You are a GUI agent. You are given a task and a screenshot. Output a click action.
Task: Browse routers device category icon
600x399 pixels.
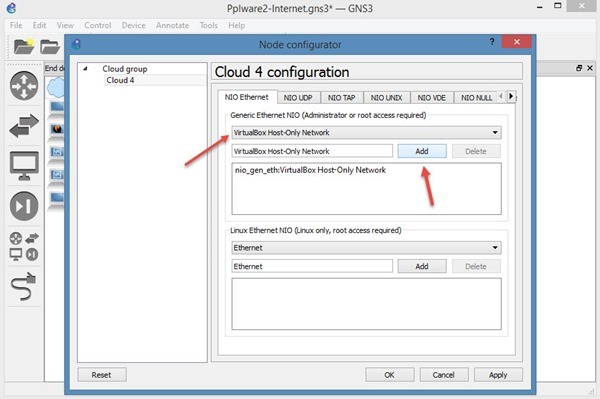(24, 86)
